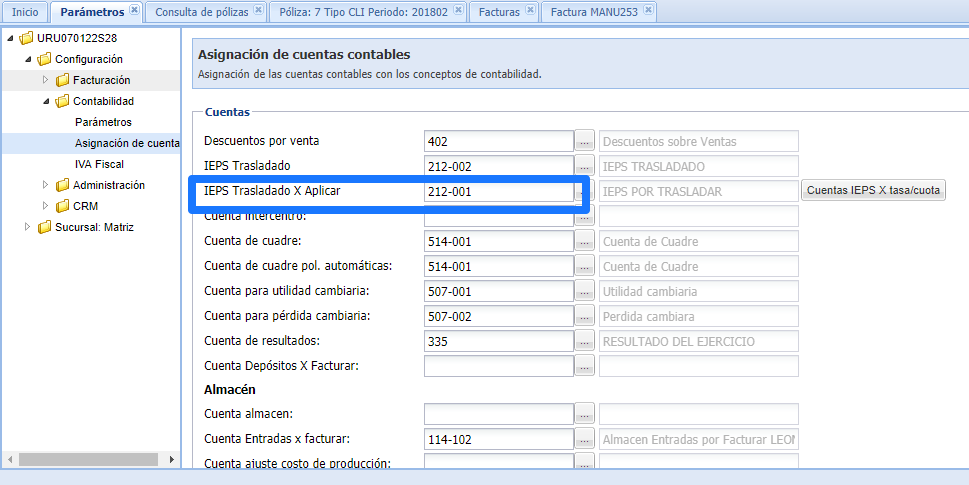The height and width of the screenshot is (485, 969).
Task: Expand the Facturación tree node
Action: click(45, 80)
